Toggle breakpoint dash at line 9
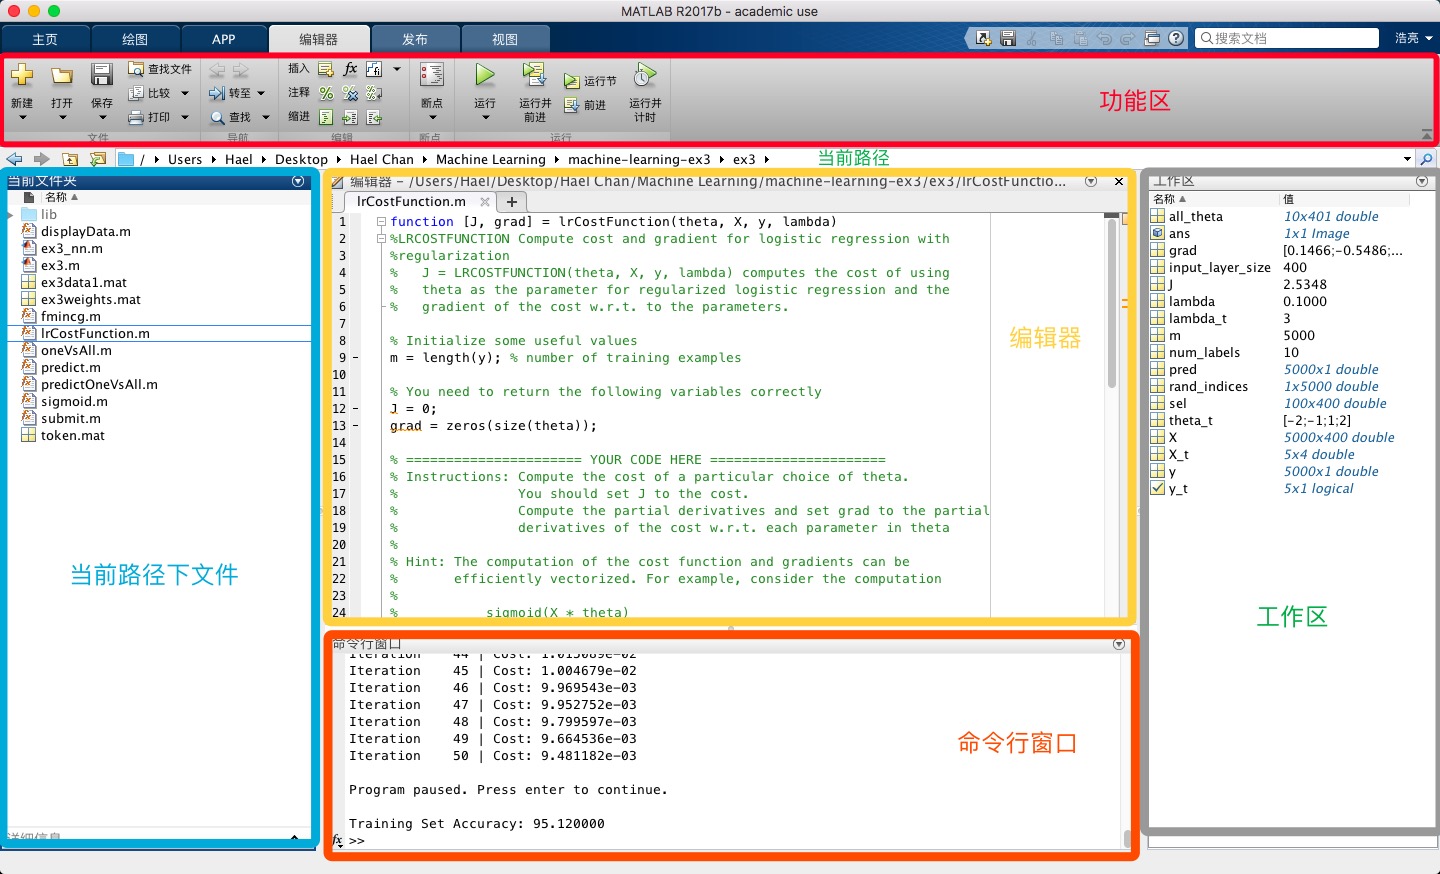1440x874 pixels. pyautogui.click(x=355, y=358)
